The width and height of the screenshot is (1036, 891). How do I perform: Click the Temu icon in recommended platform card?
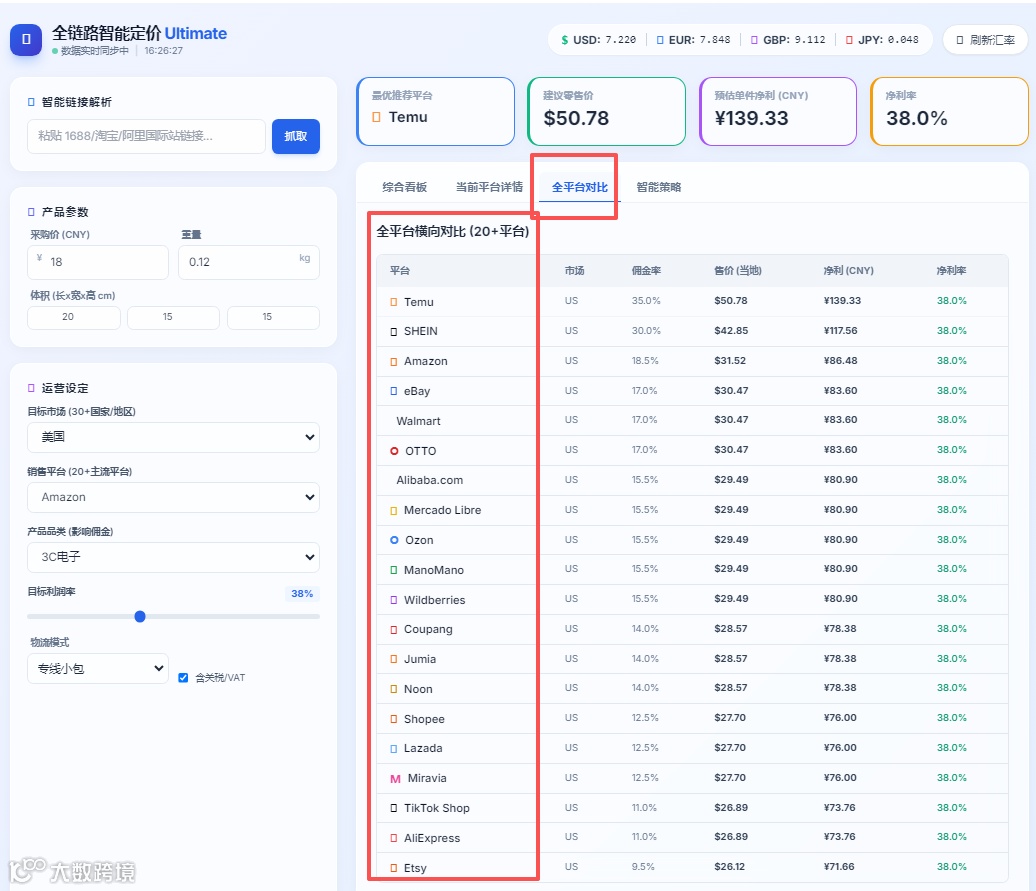377,117
